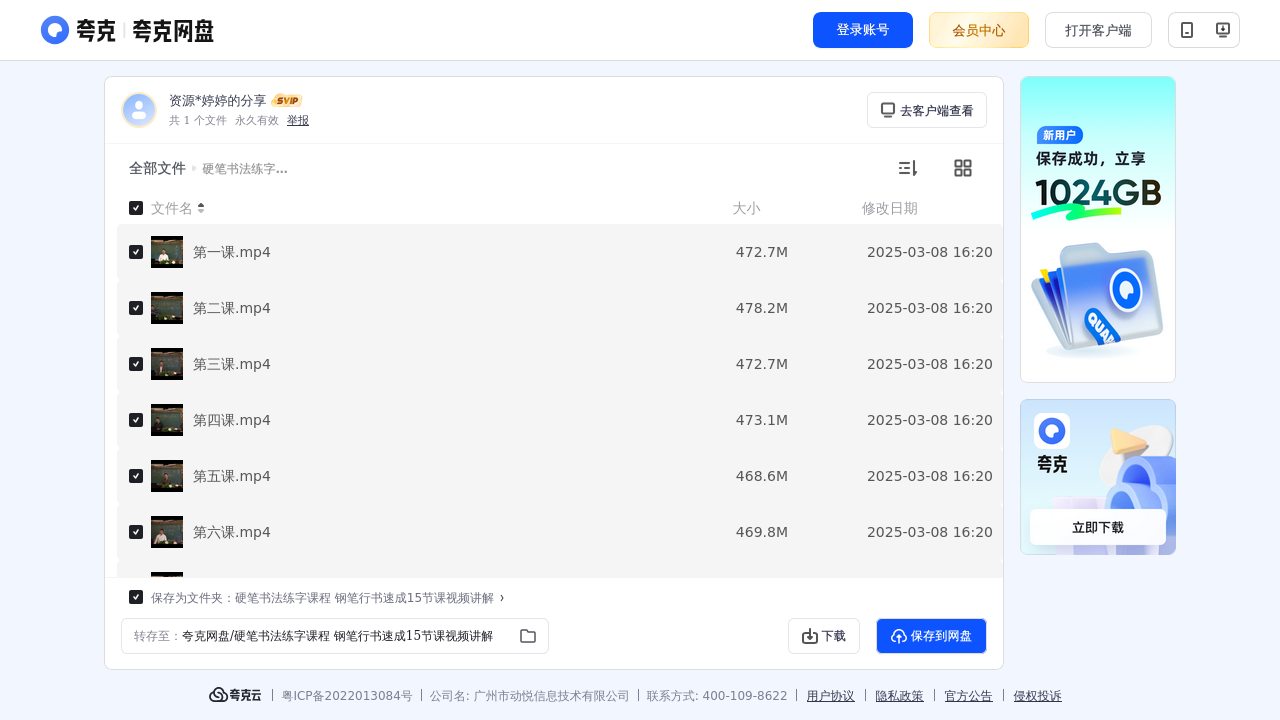
Task: Uncheck the 第五课.mp4 checkbox
Action: coord(136,476)
